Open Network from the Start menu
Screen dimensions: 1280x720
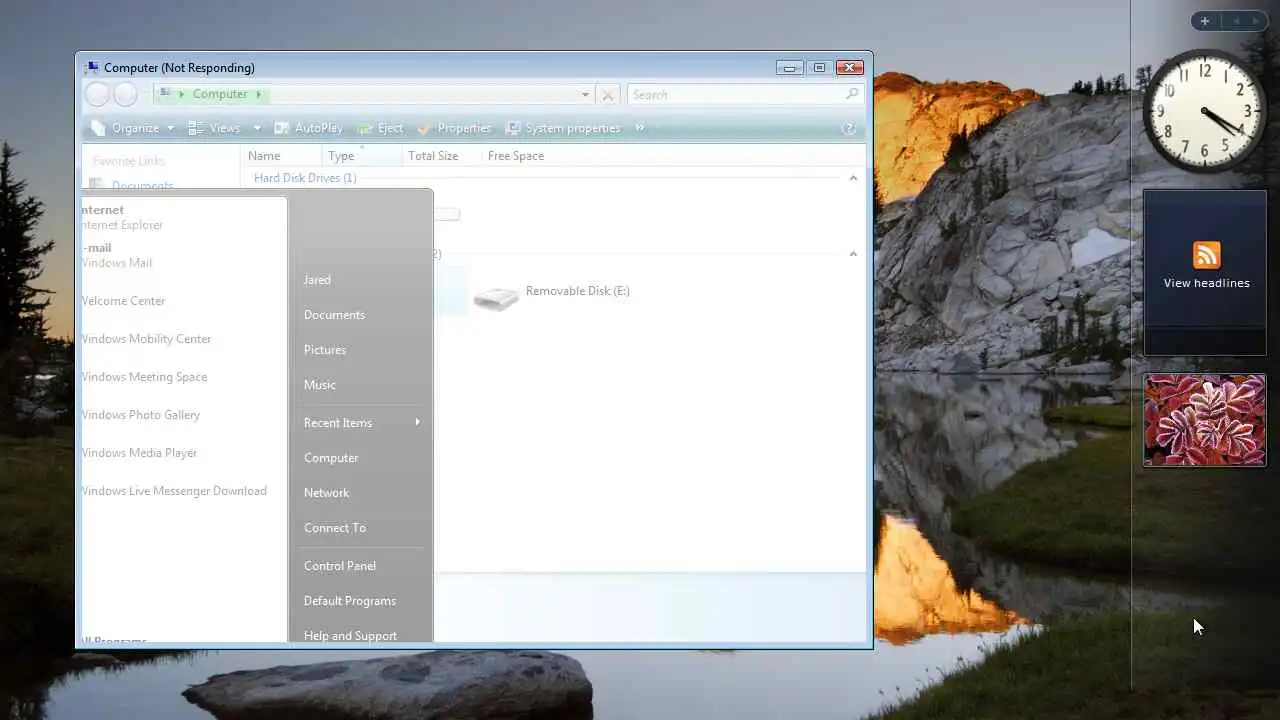coord(327,493)
